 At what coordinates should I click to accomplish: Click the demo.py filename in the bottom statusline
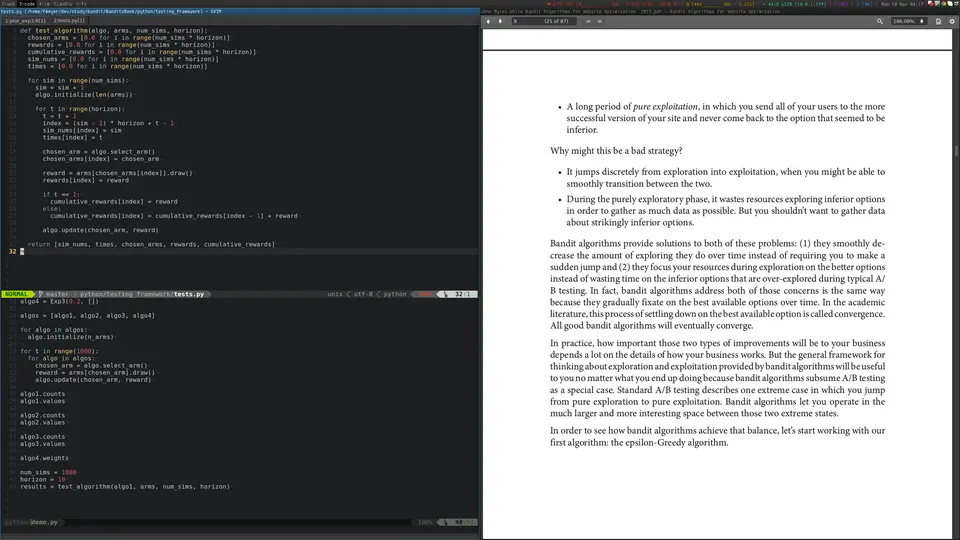(44, 522)
